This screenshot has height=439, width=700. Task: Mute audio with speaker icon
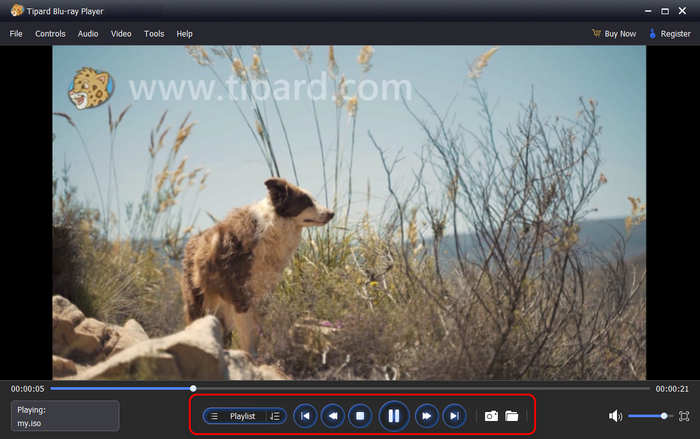click(x=615, y=416)
